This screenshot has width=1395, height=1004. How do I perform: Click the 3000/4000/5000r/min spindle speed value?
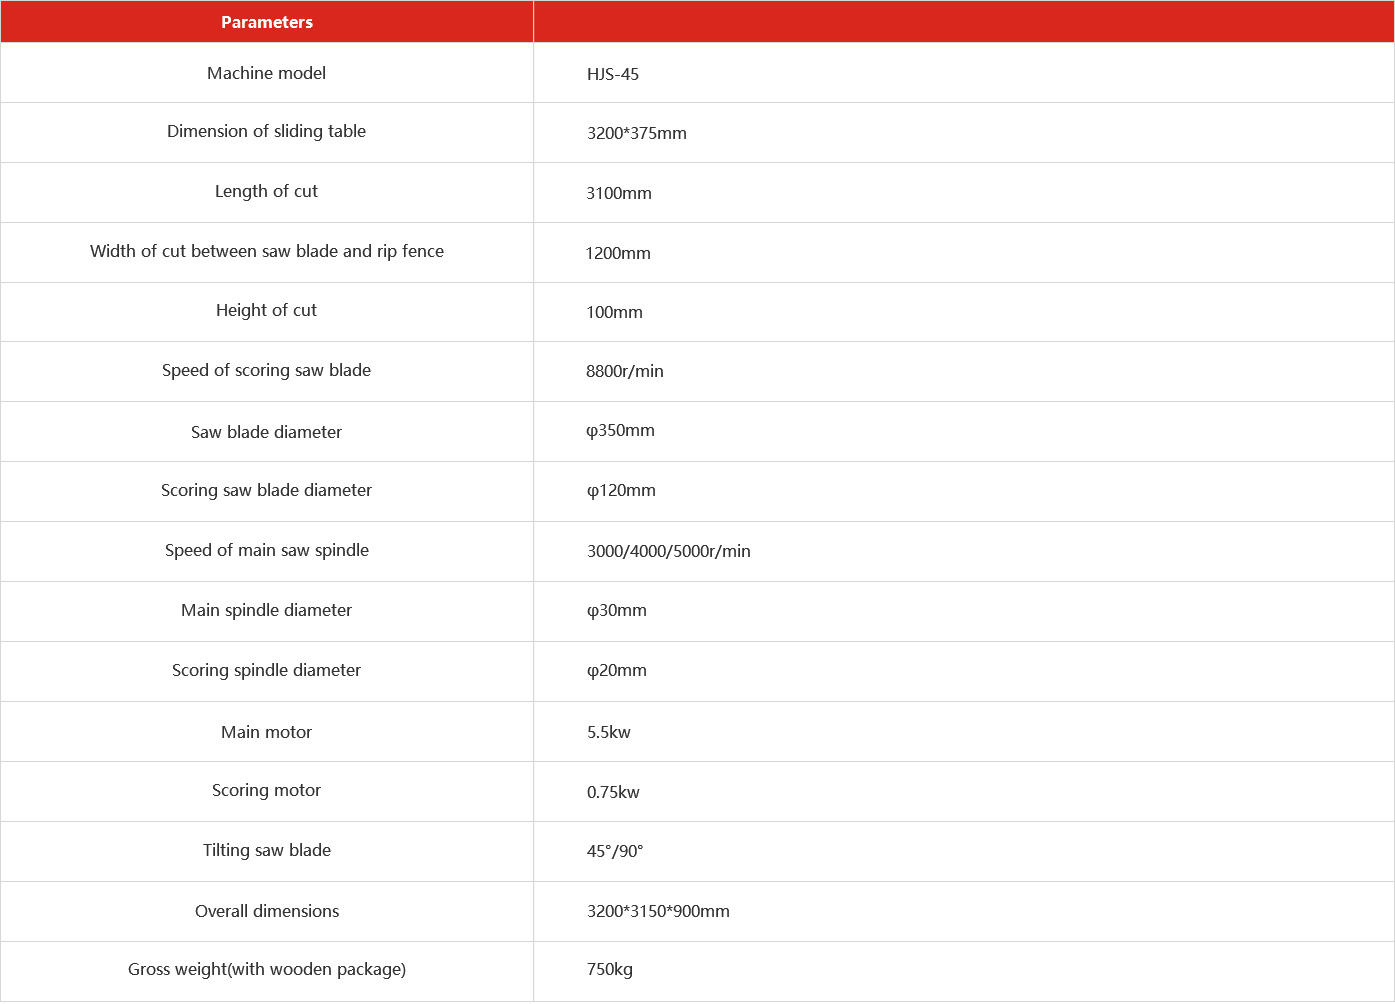[668, 551]
